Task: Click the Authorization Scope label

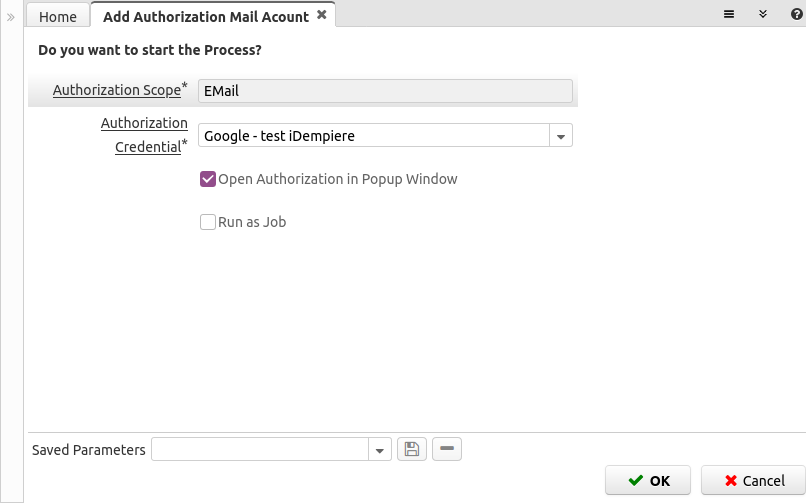Action: pos(116,90)
